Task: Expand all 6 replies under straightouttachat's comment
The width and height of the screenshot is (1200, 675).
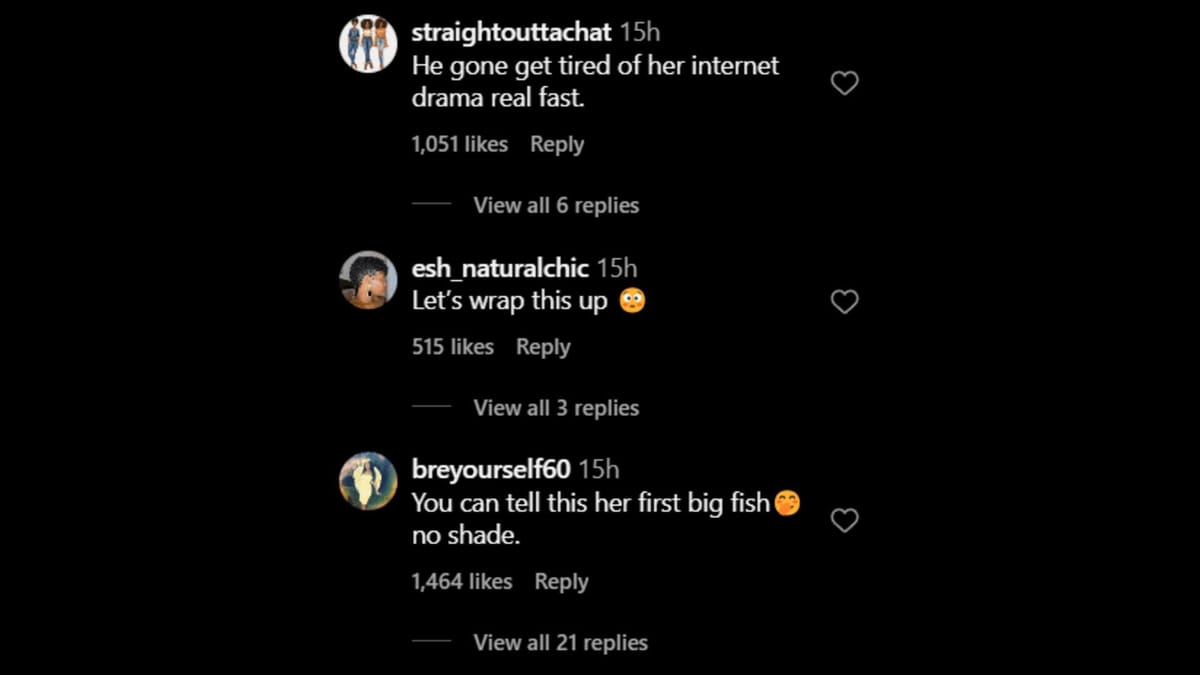Action: [x=556, y=205]
